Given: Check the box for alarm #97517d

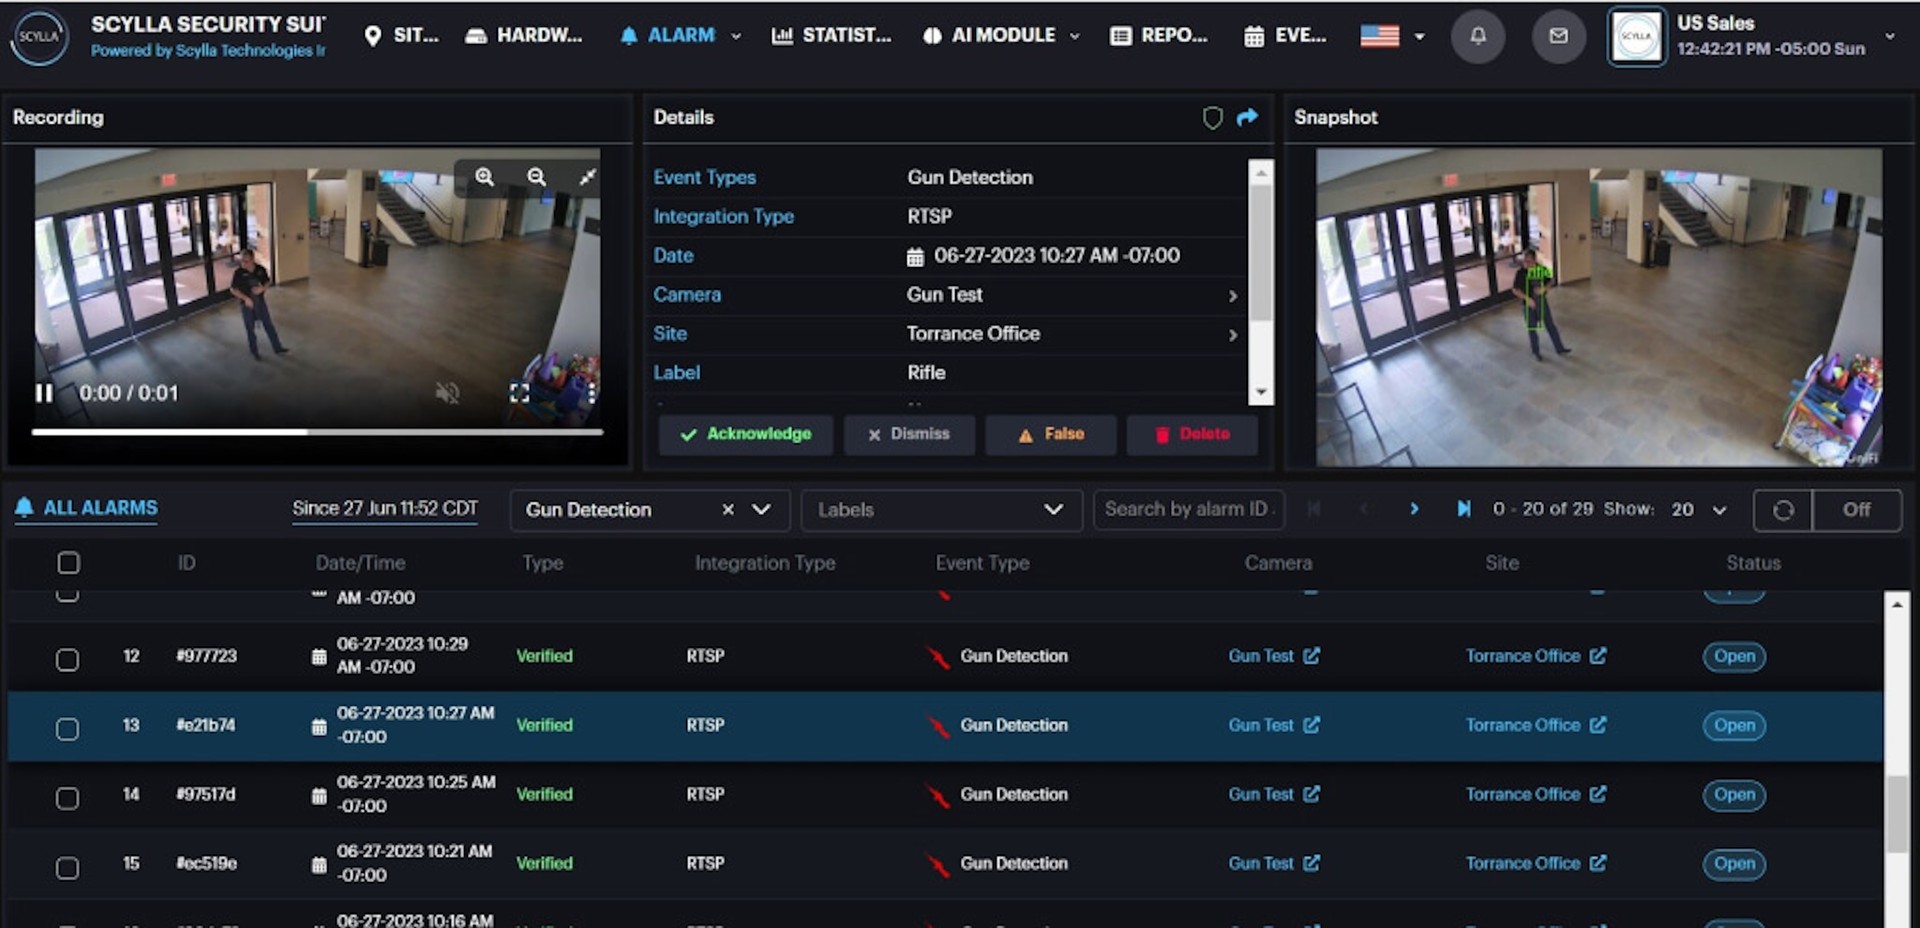Looking at the screenshot, I should pos(67,798).
